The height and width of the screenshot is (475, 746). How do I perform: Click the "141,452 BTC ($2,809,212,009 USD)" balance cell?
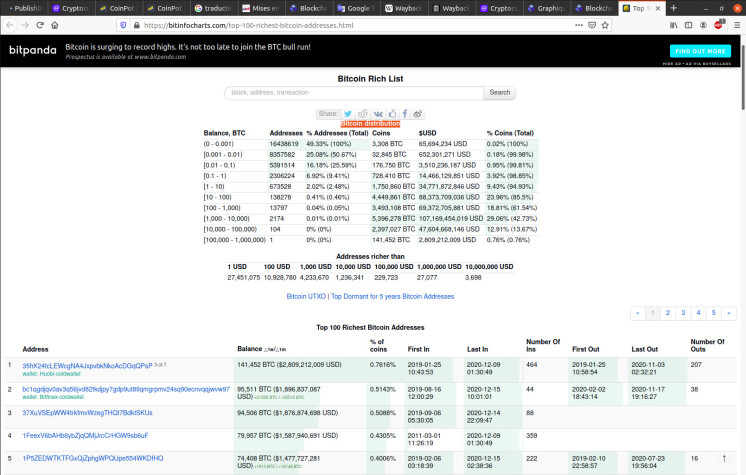[x=289, y=365]
